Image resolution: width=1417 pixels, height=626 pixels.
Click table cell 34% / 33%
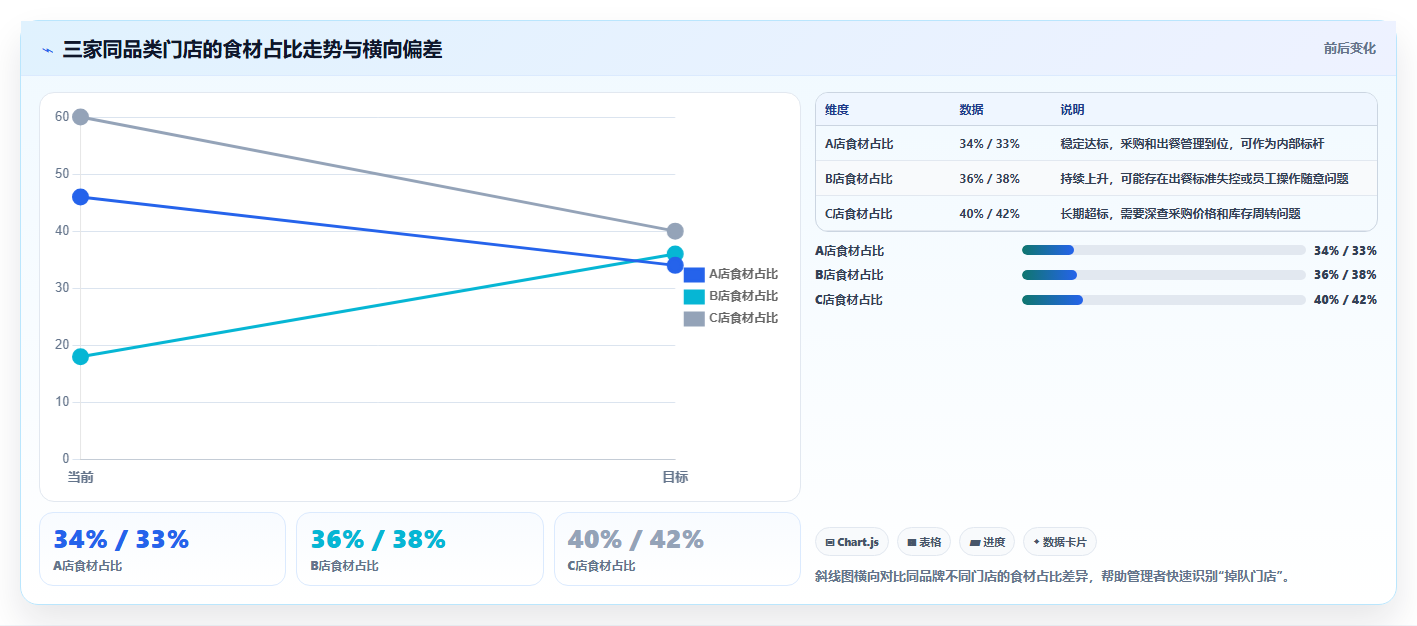click(989, 144)
